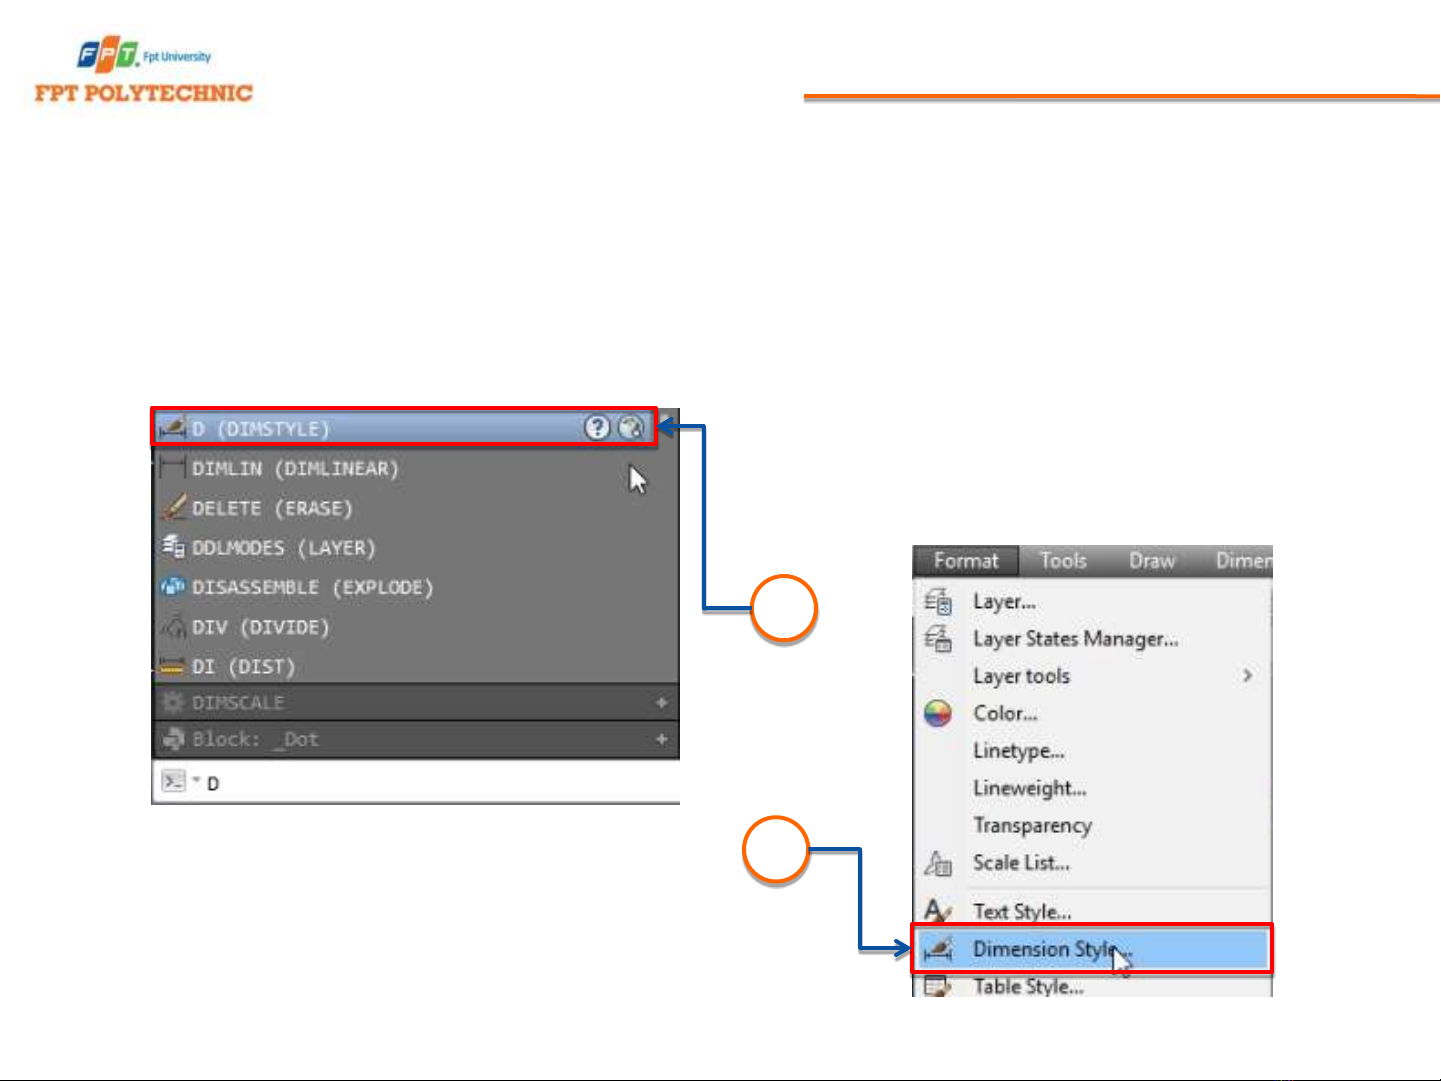Open the Layer tools submenu arrow

pos(1247,676)
